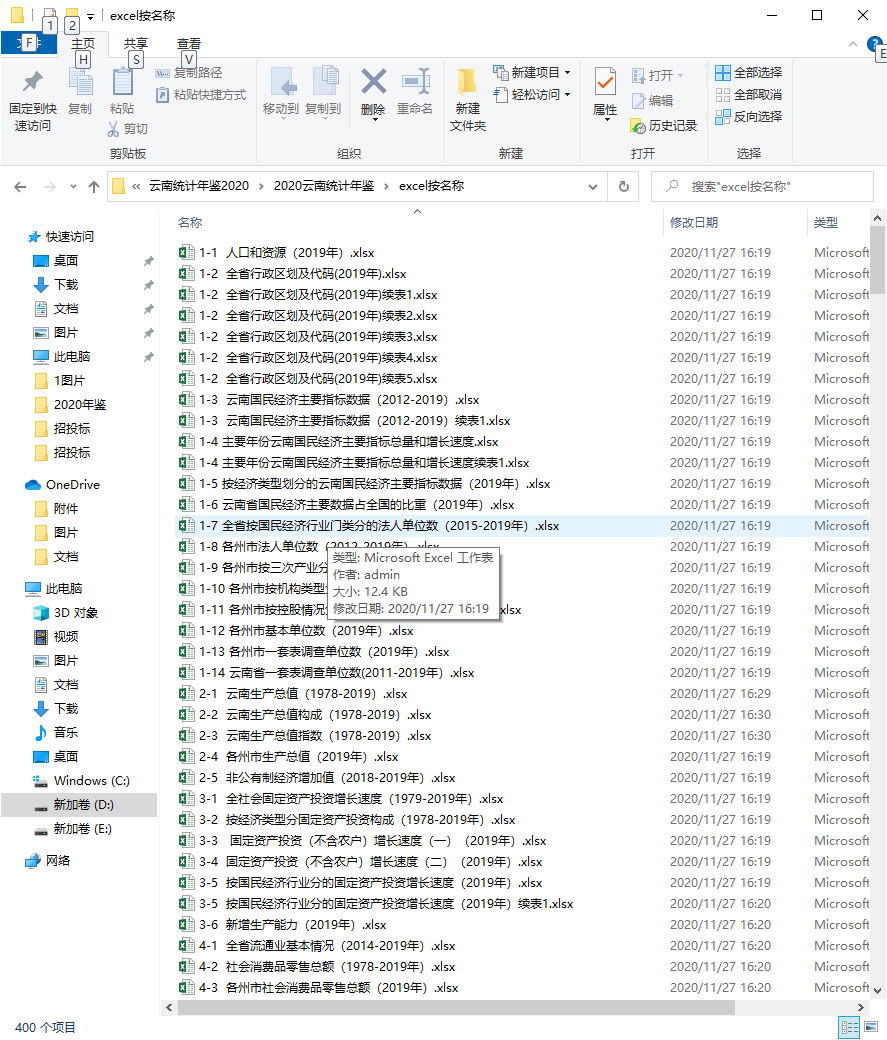Click Excel icon of 2-5 非公有制经济增加值 file

(186, 777)
